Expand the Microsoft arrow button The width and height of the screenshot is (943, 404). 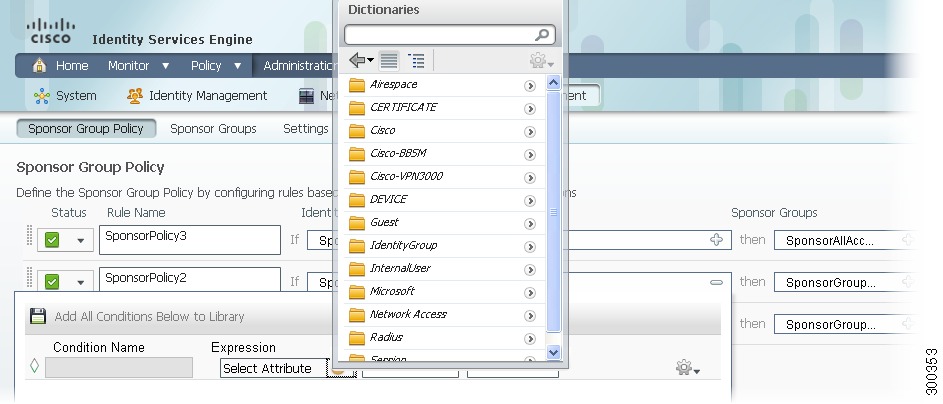pos(530,293)
